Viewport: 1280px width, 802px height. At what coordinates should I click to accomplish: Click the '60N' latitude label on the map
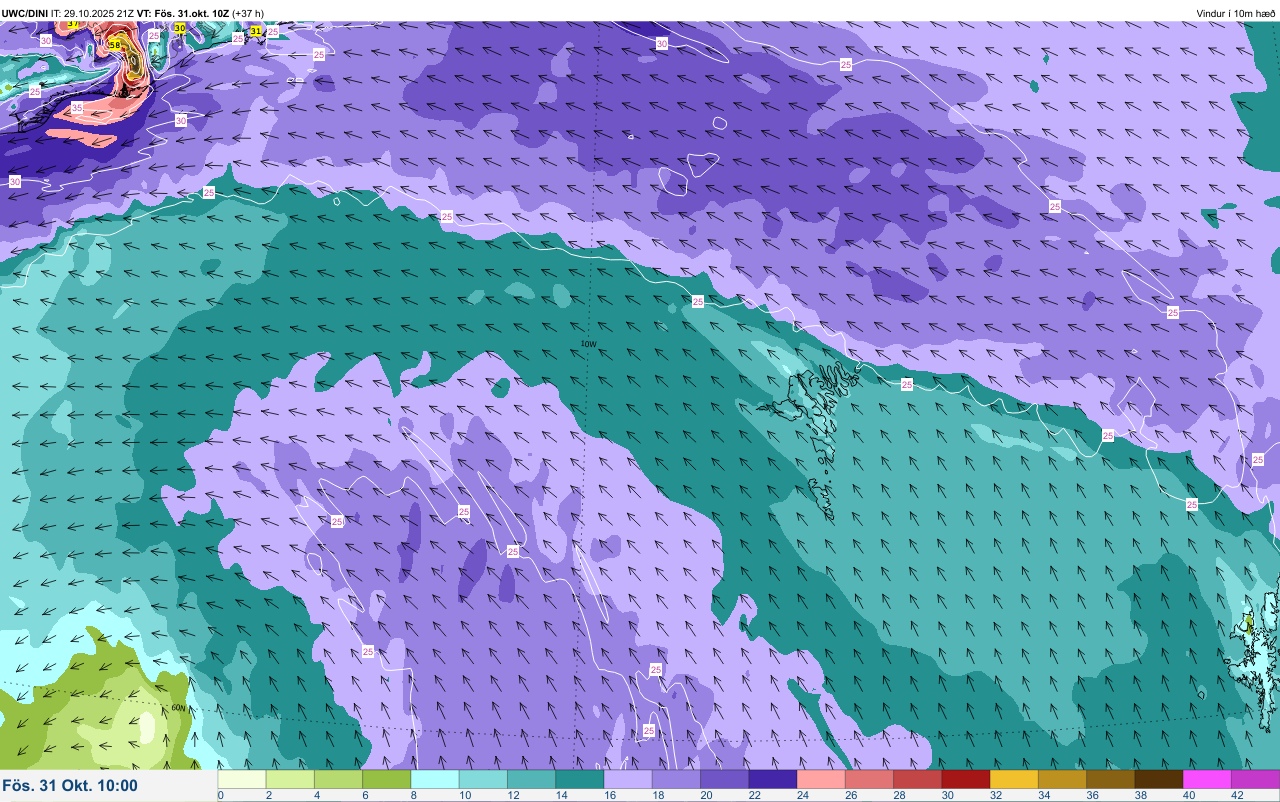(x=178, y=708)
